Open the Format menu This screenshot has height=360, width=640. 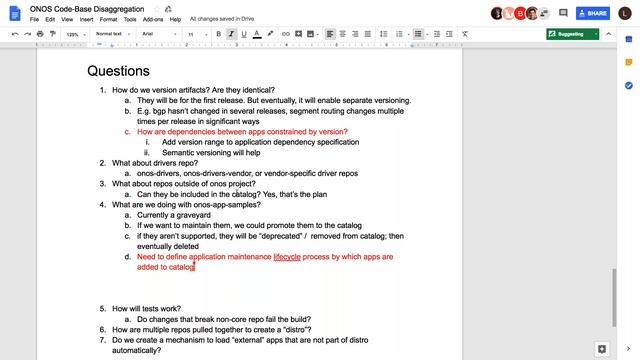coord(108,19)
